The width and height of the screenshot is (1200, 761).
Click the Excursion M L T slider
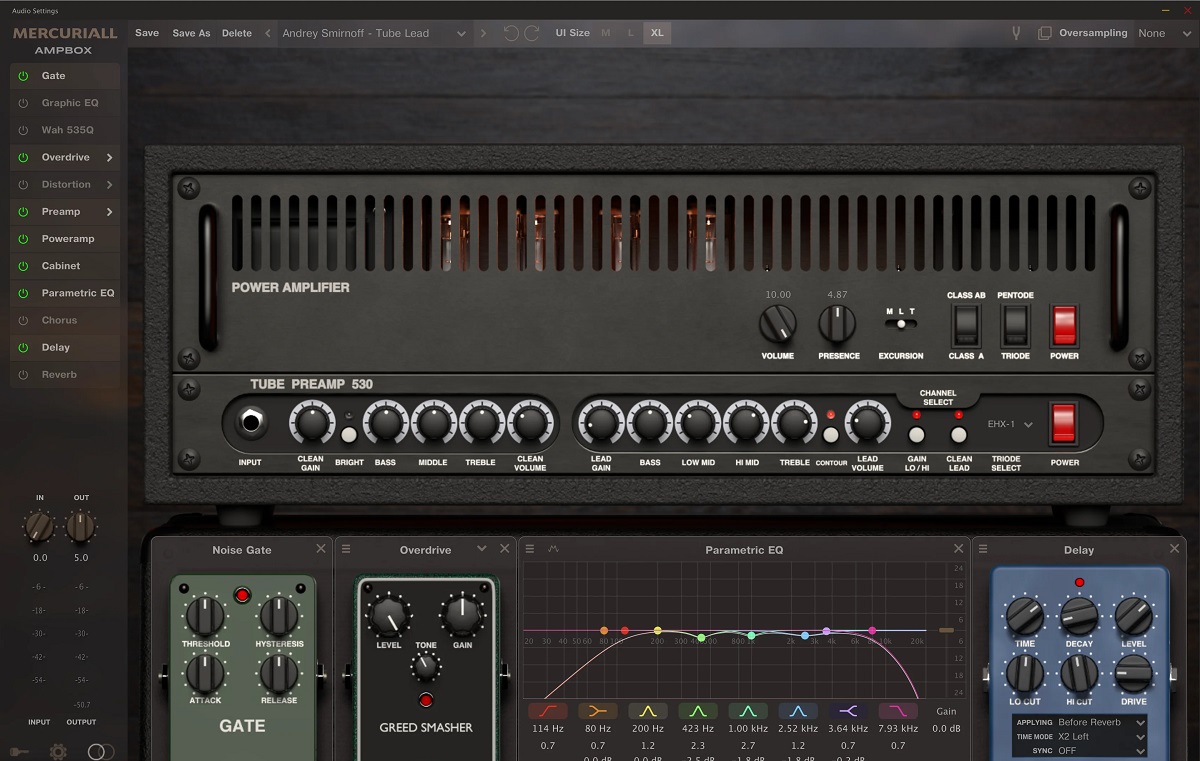pos(901,323)
